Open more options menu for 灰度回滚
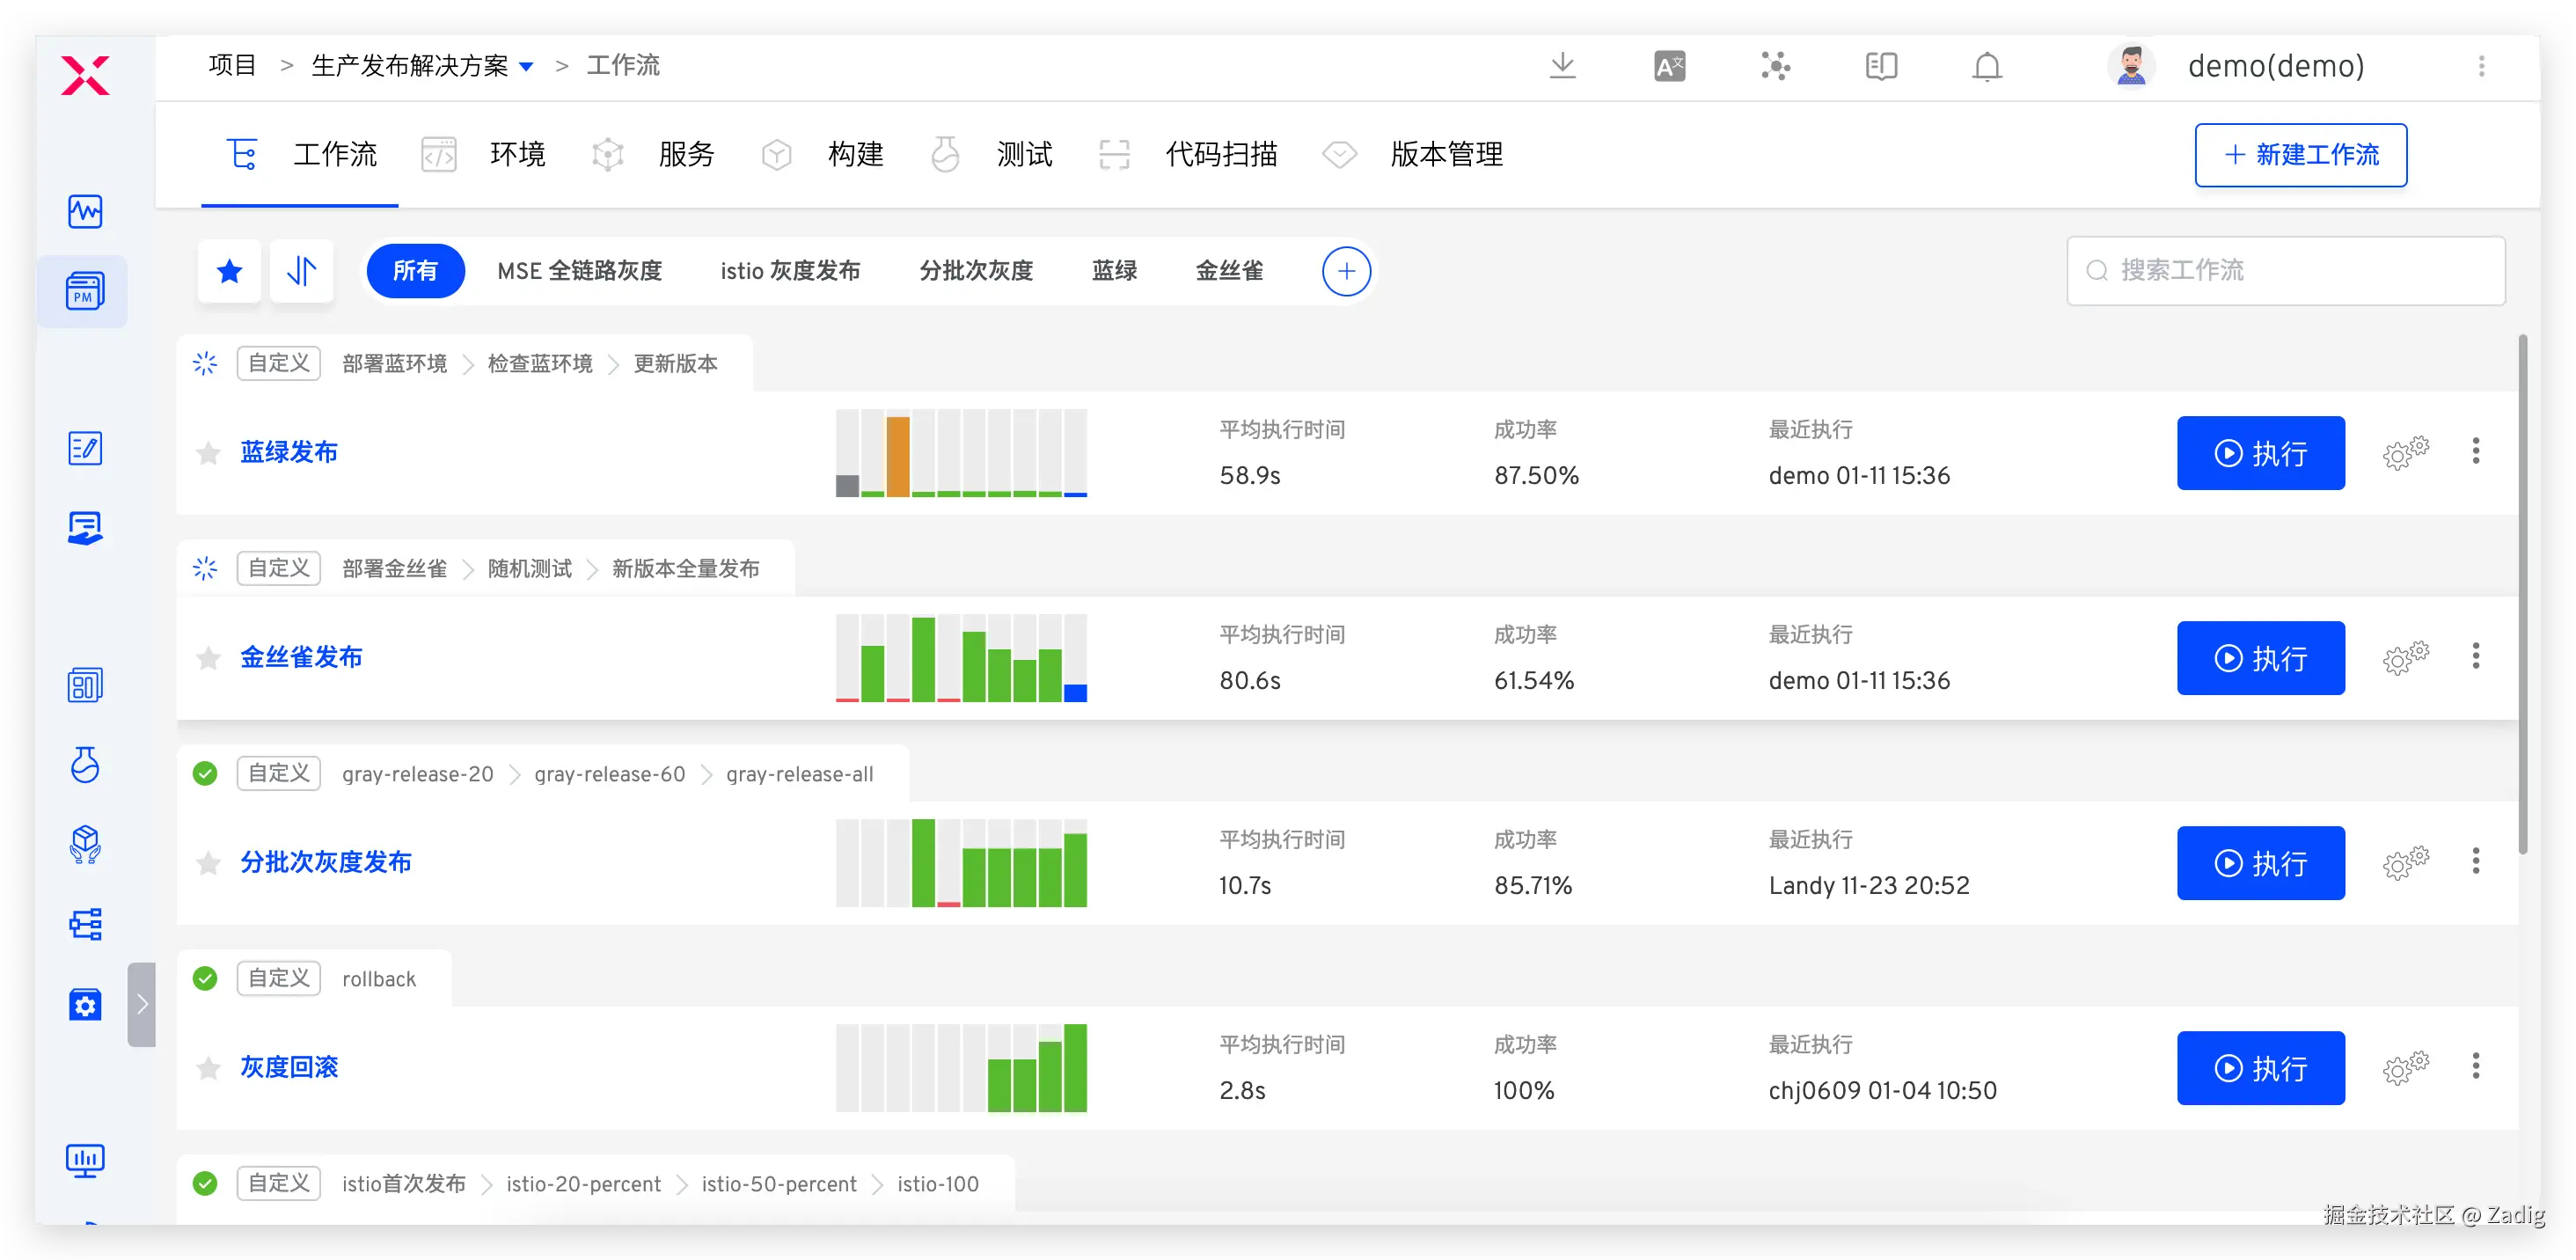The width and height of the screenshot is (2576, 1260). [x=2475, y=1066]
